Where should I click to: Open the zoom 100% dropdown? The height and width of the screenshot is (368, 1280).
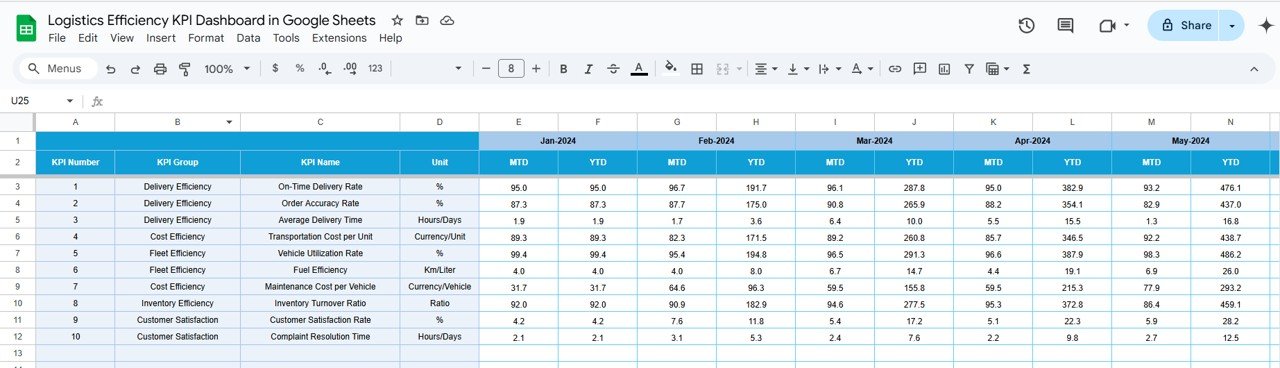[226, 69]
